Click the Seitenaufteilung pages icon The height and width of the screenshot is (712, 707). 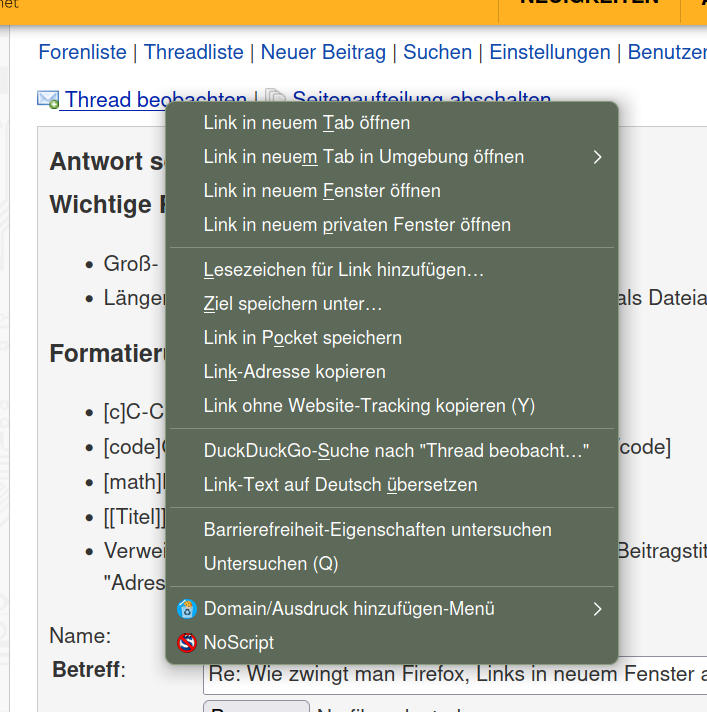tap(276, 98)
